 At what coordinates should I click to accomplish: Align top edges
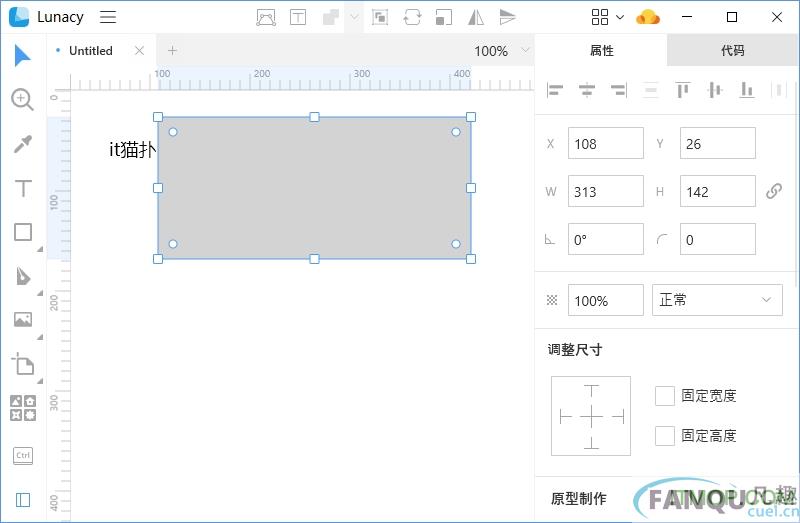pos(683,90)
